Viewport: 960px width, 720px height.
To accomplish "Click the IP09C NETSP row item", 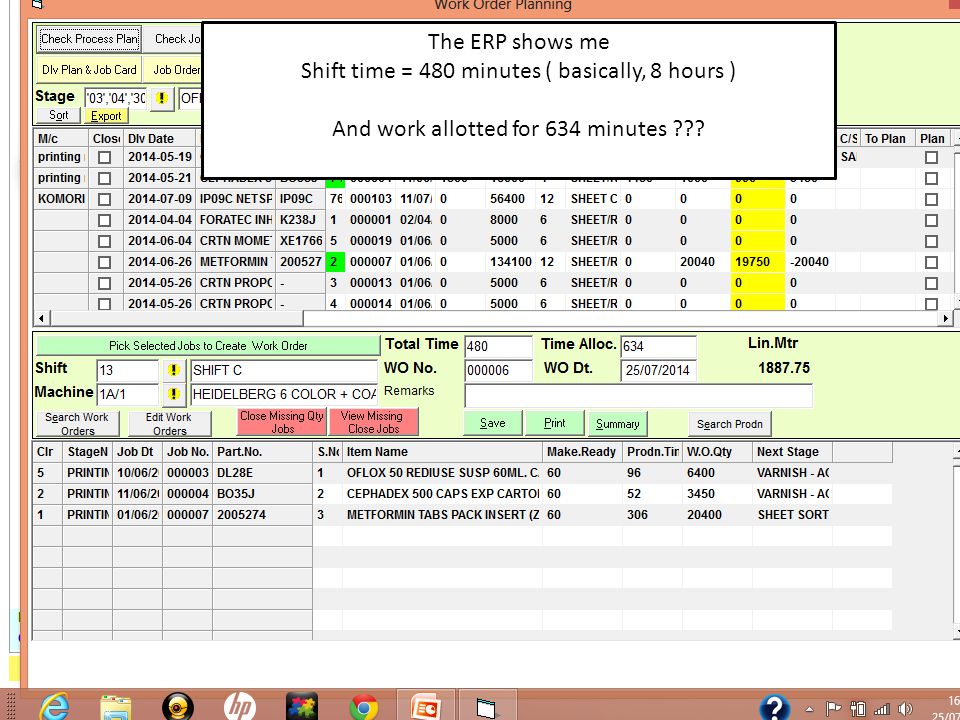I will coord(236,199).
